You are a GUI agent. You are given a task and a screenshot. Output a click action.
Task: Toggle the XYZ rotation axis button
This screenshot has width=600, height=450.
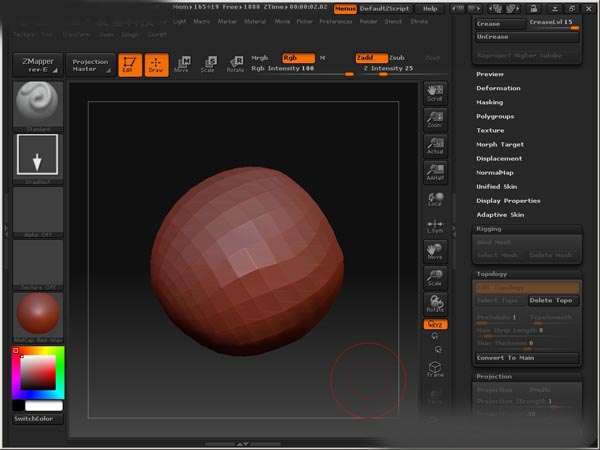(435, 325)
